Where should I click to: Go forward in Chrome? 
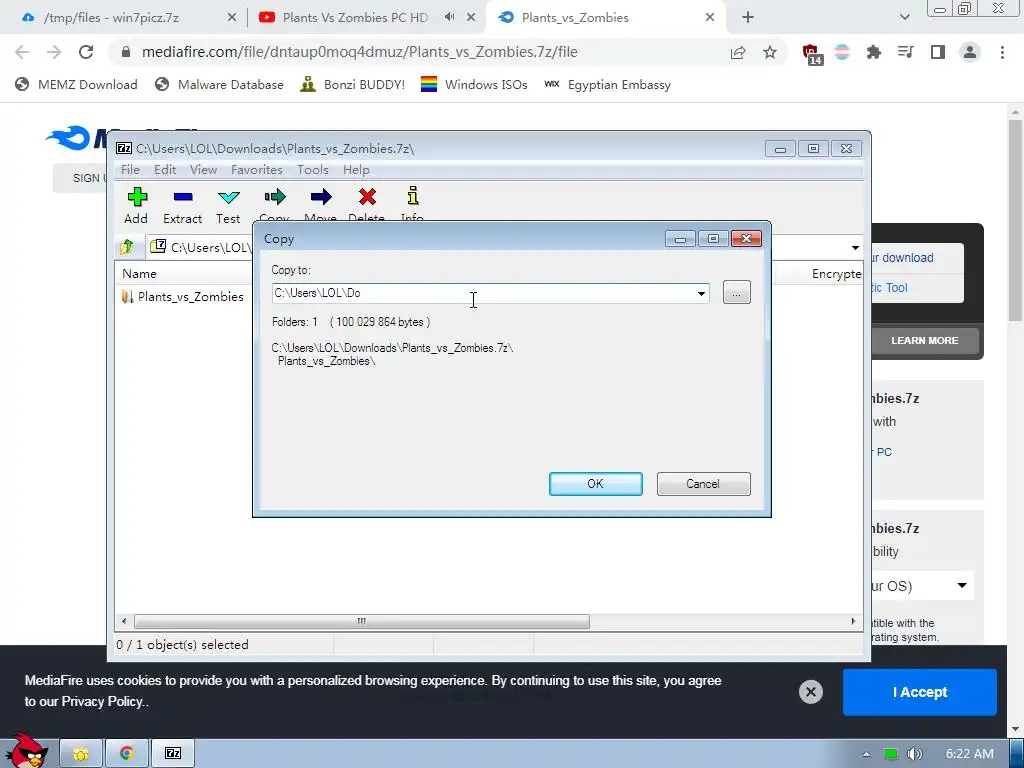[x=54, y=52]
